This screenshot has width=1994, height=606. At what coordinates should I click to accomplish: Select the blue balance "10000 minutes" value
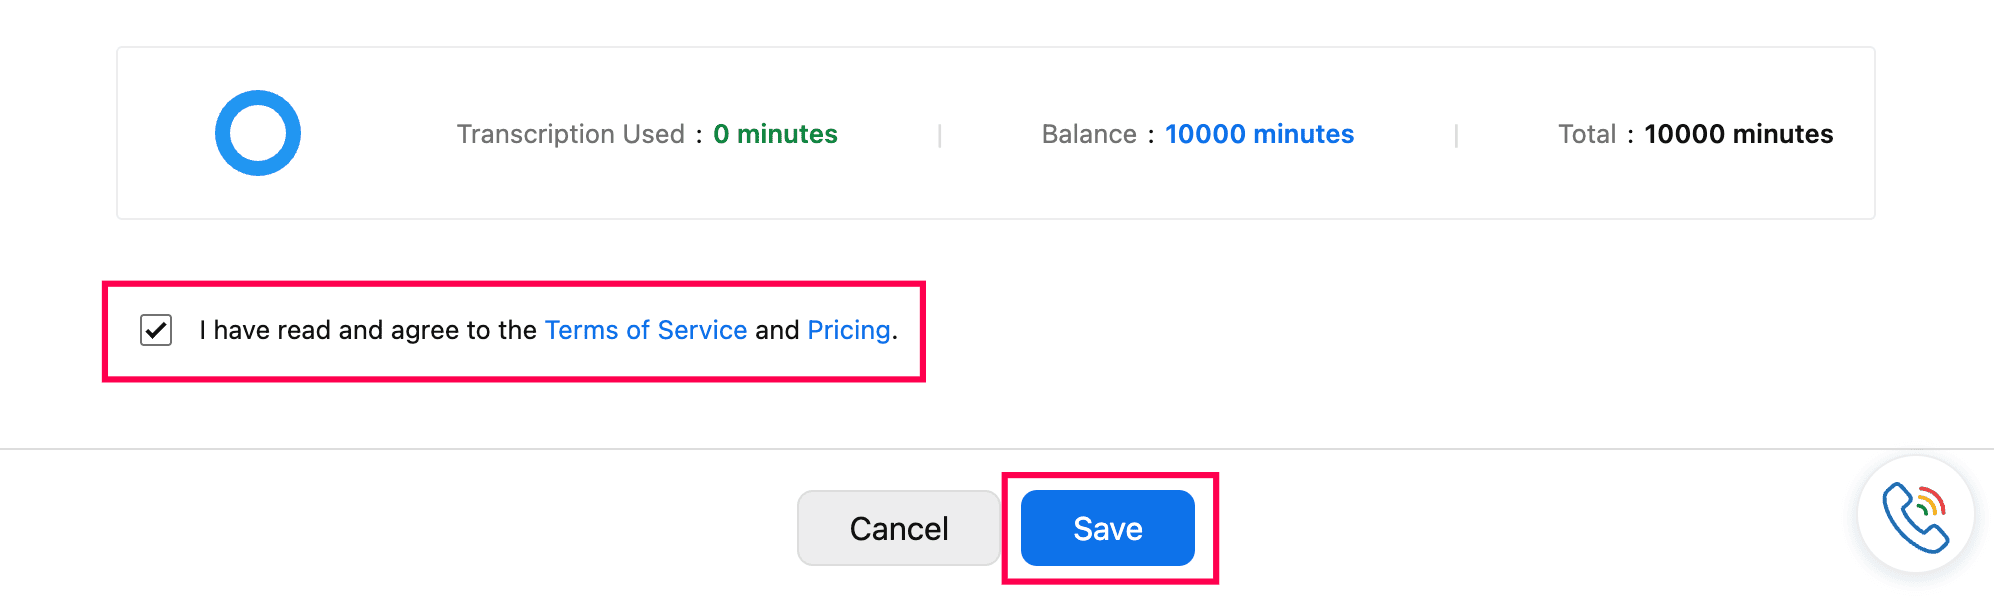[1259, 134]
